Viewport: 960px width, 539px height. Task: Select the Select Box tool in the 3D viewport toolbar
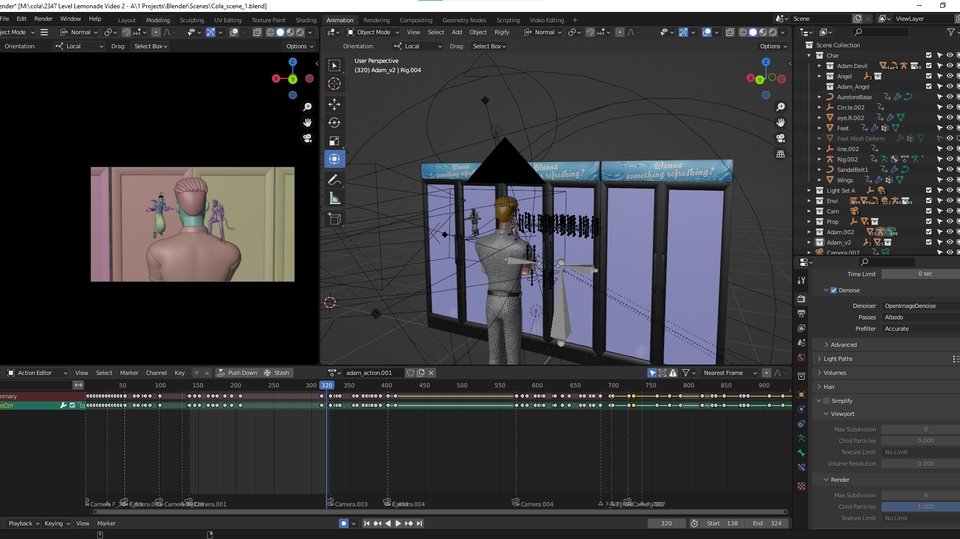click(x=334, y=65)
